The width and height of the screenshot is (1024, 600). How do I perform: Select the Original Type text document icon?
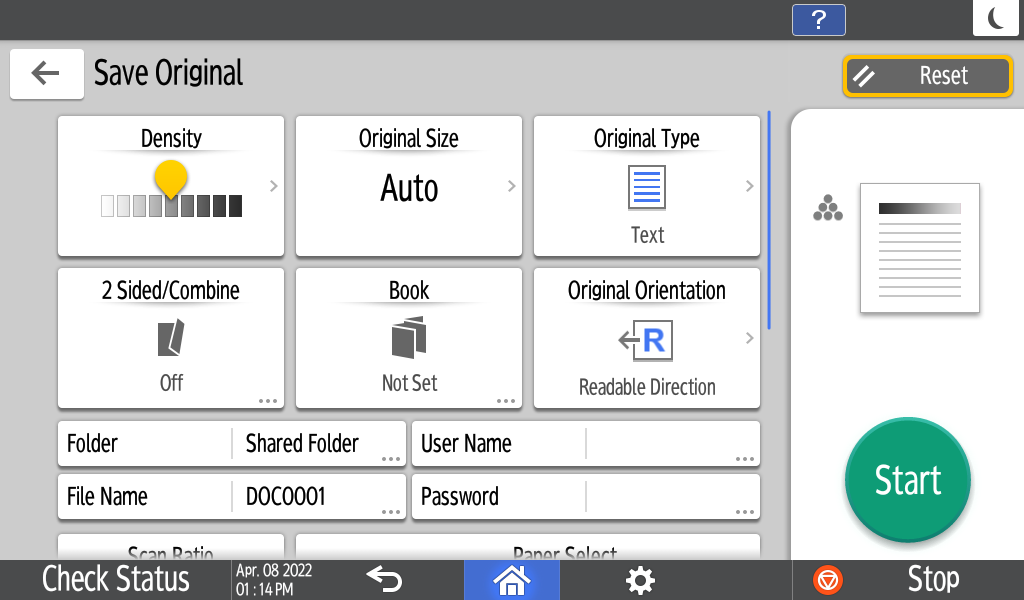[646, 188]
